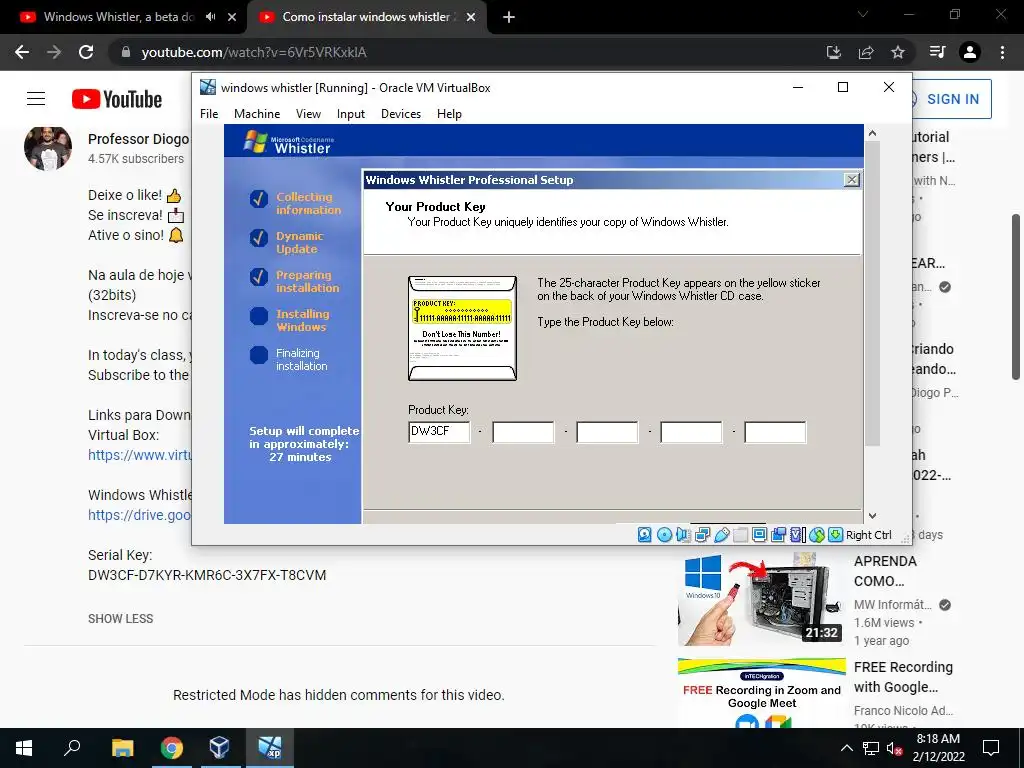Click the CPU virtualization indicator icon

[x=797, y=535]
